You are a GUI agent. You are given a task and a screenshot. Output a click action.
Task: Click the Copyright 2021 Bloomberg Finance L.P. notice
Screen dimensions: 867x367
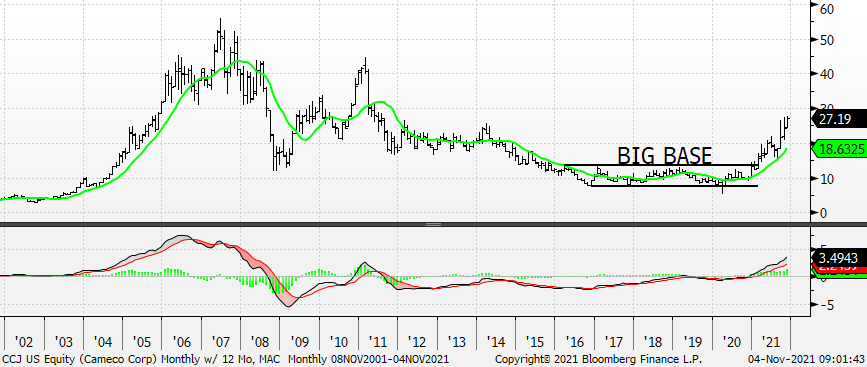[x=598, y=360]
